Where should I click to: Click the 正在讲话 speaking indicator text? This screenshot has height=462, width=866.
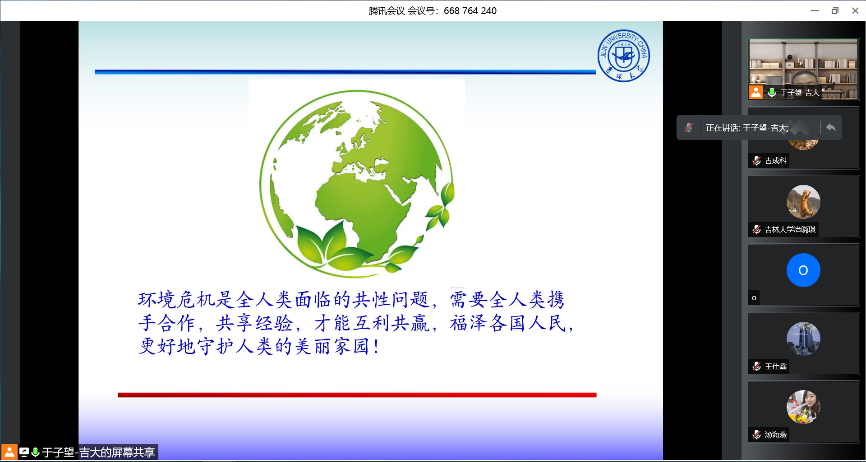(x=746, y=128)
